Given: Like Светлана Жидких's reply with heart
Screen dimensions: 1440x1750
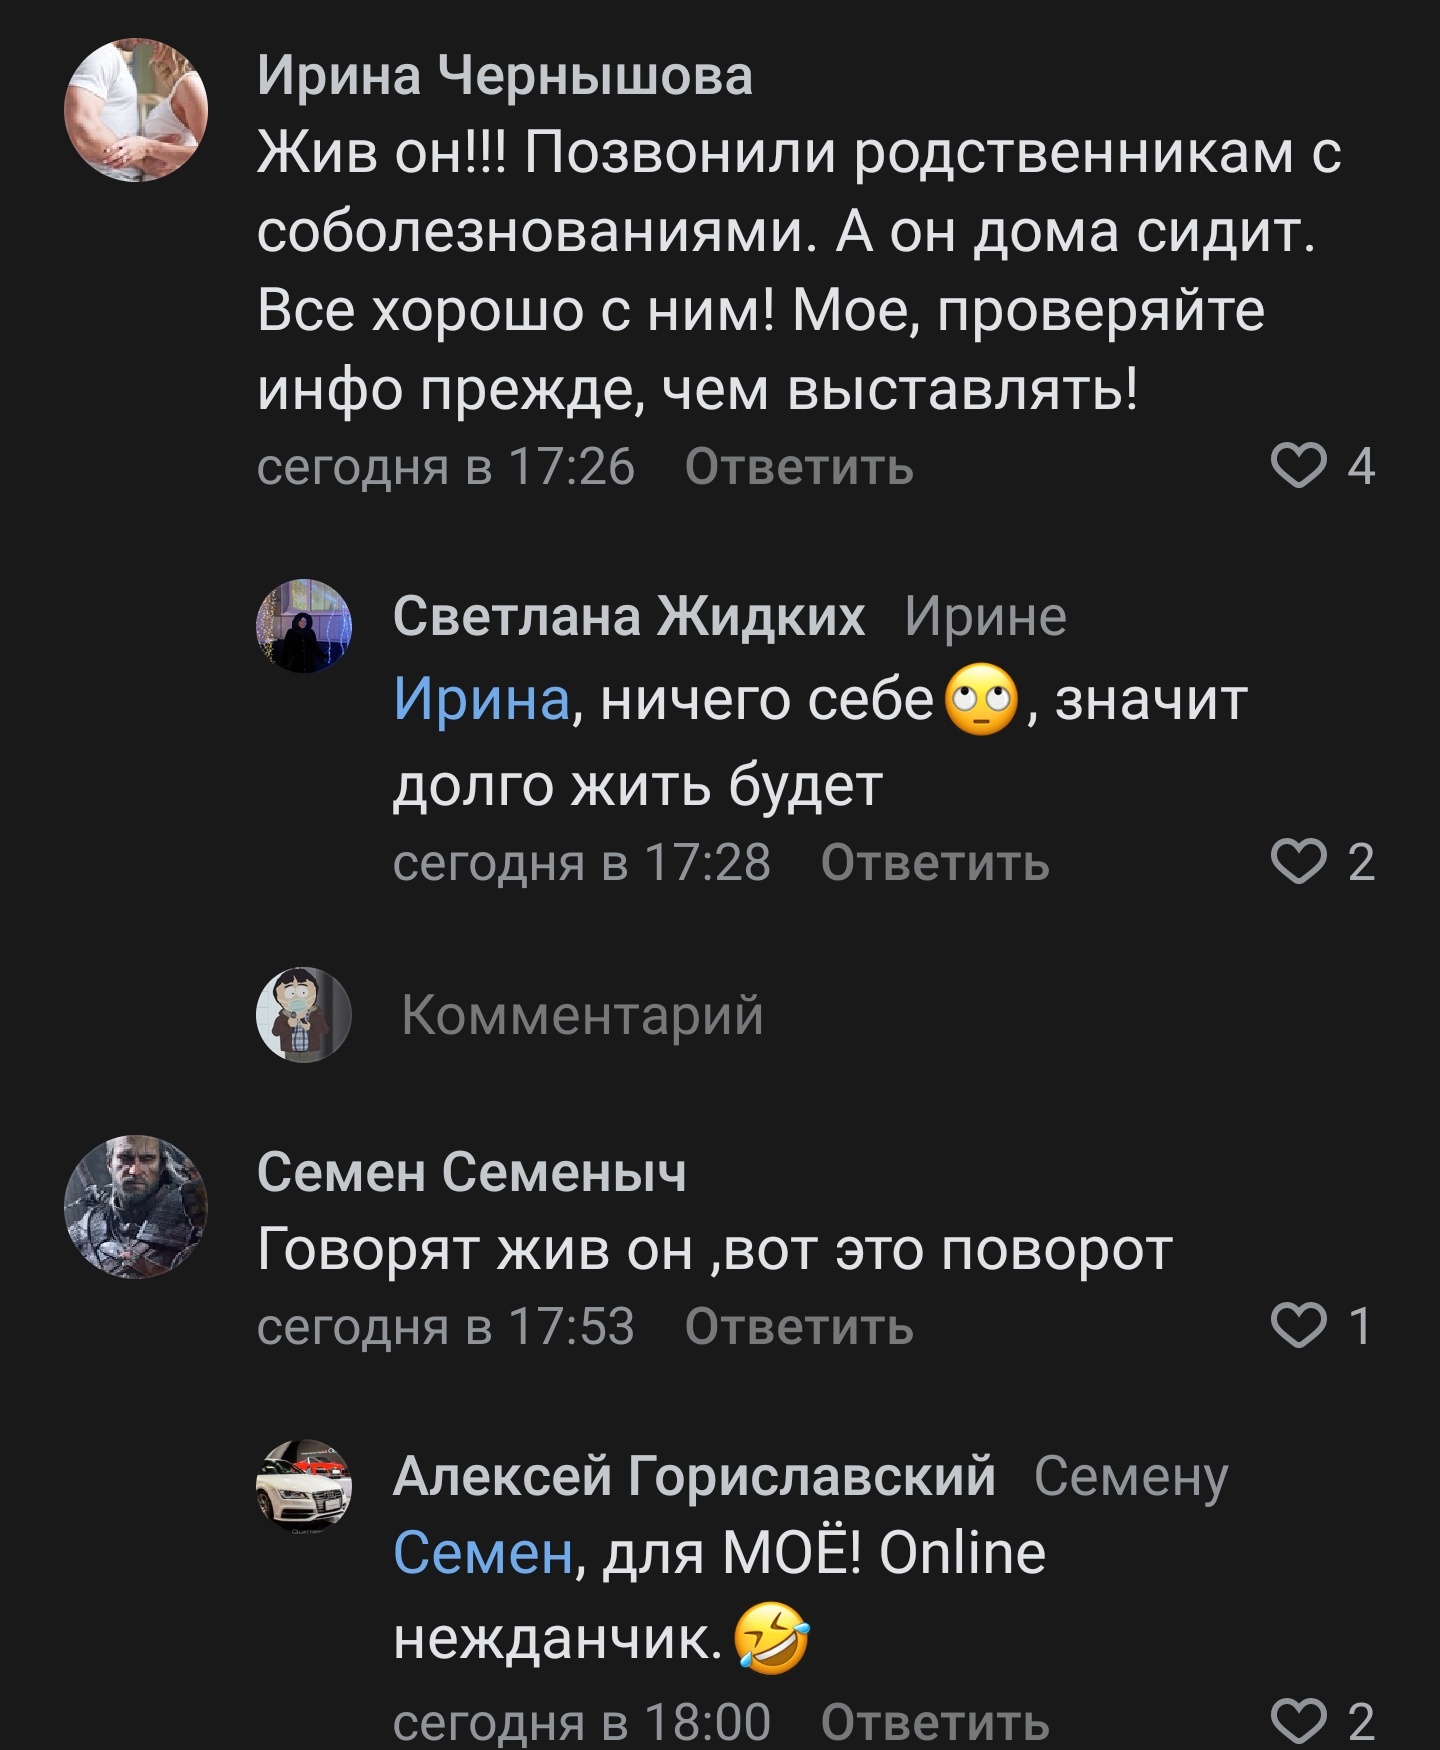Looking at the screenshot, I should tap(1298, 862).
